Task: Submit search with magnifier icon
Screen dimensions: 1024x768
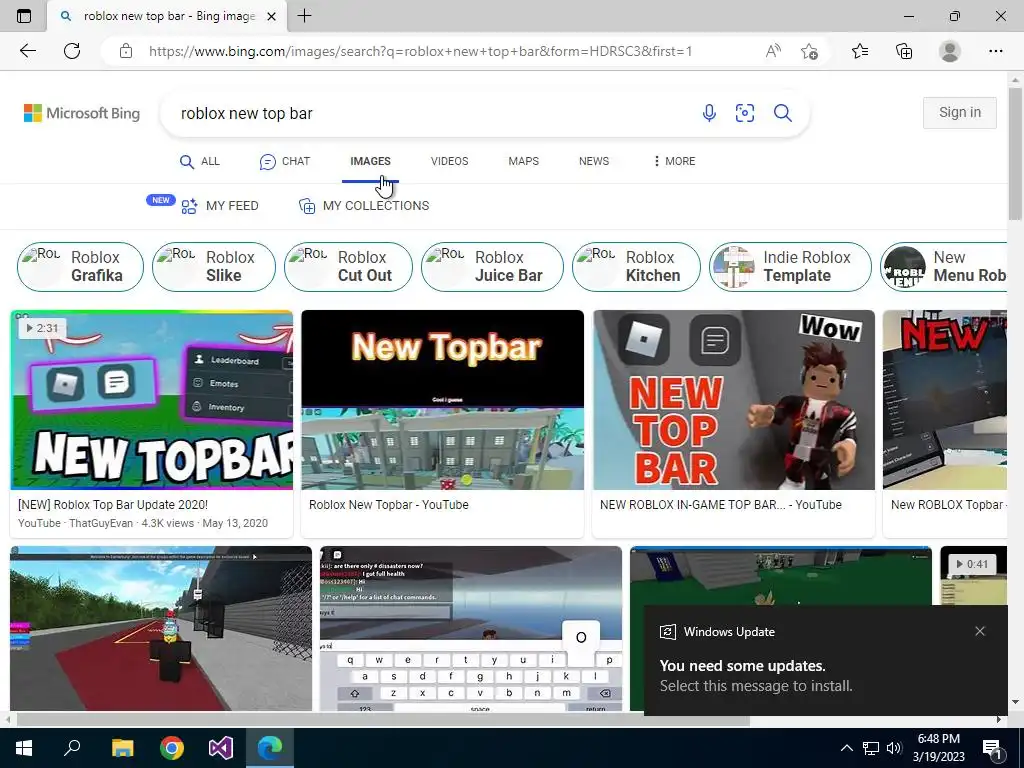Action: pos(782,113)
